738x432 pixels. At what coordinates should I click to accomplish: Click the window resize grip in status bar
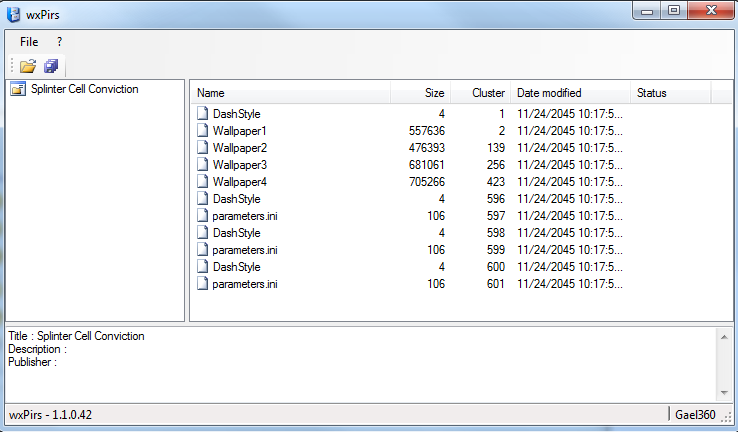click(727, 416)
